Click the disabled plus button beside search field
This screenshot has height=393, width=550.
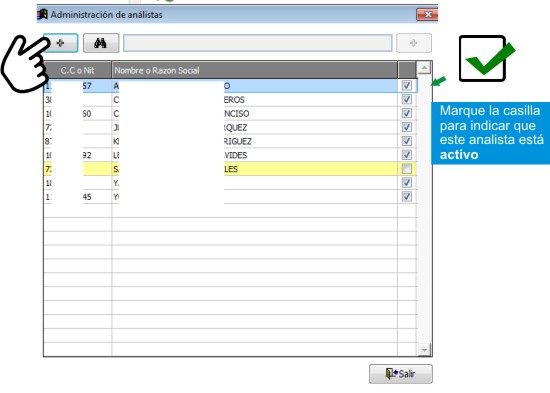(x=414, y=43)
